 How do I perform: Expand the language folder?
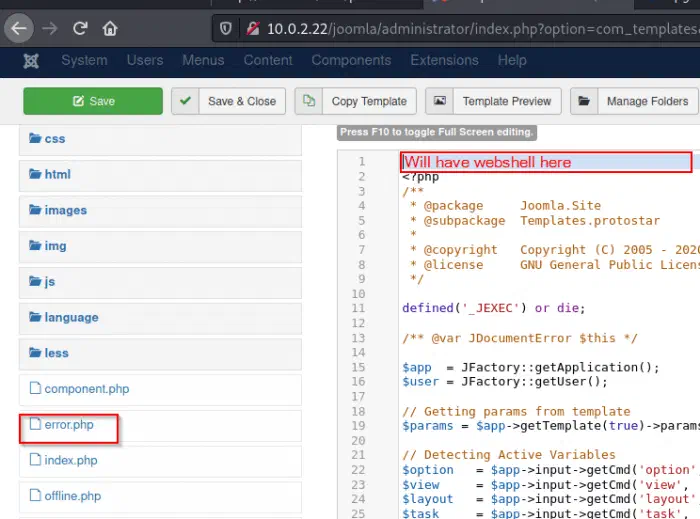click(x=160, y=318)
